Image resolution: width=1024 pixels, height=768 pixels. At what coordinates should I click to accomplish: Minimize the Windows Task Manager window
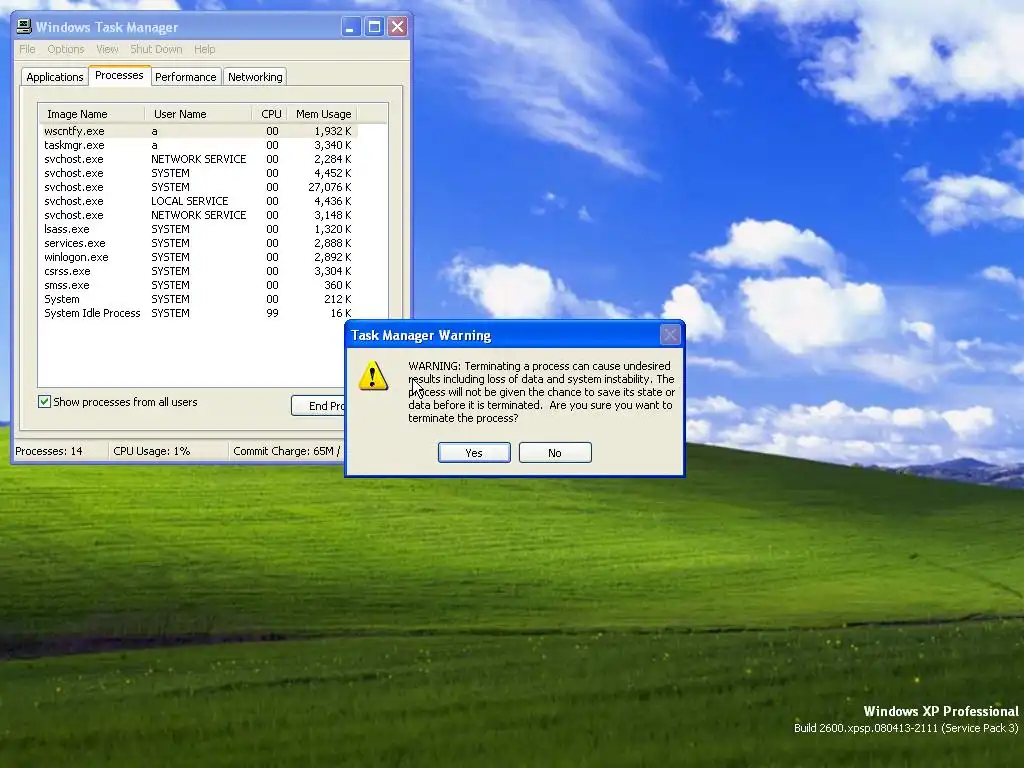[x=351, y=27]
